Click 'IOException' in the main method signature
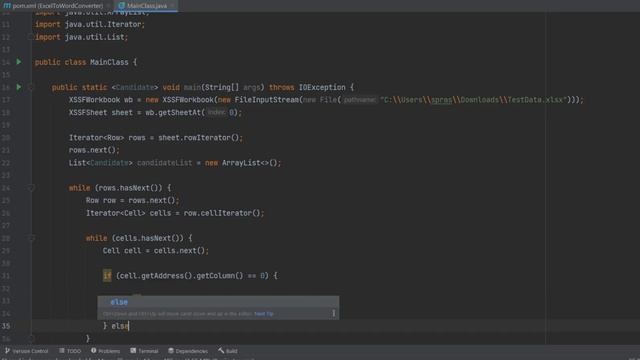Image resolution: width=640 pixels, height=360 pixels. (322, 87)
